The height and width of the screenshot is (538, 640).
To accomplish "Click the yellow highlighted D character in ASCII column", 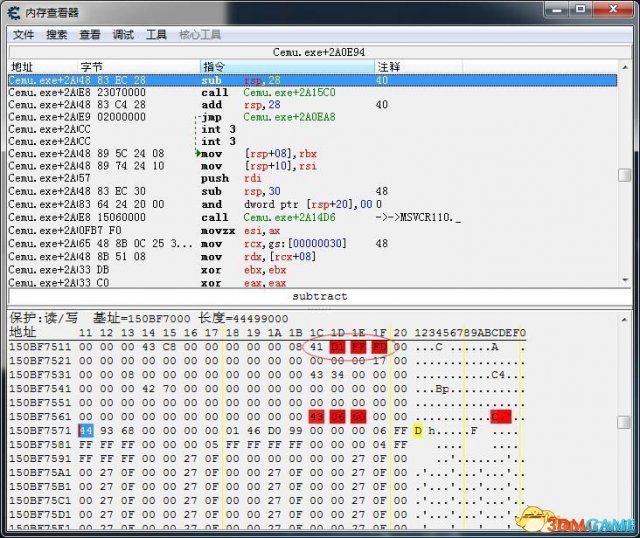I will [418, 431].
